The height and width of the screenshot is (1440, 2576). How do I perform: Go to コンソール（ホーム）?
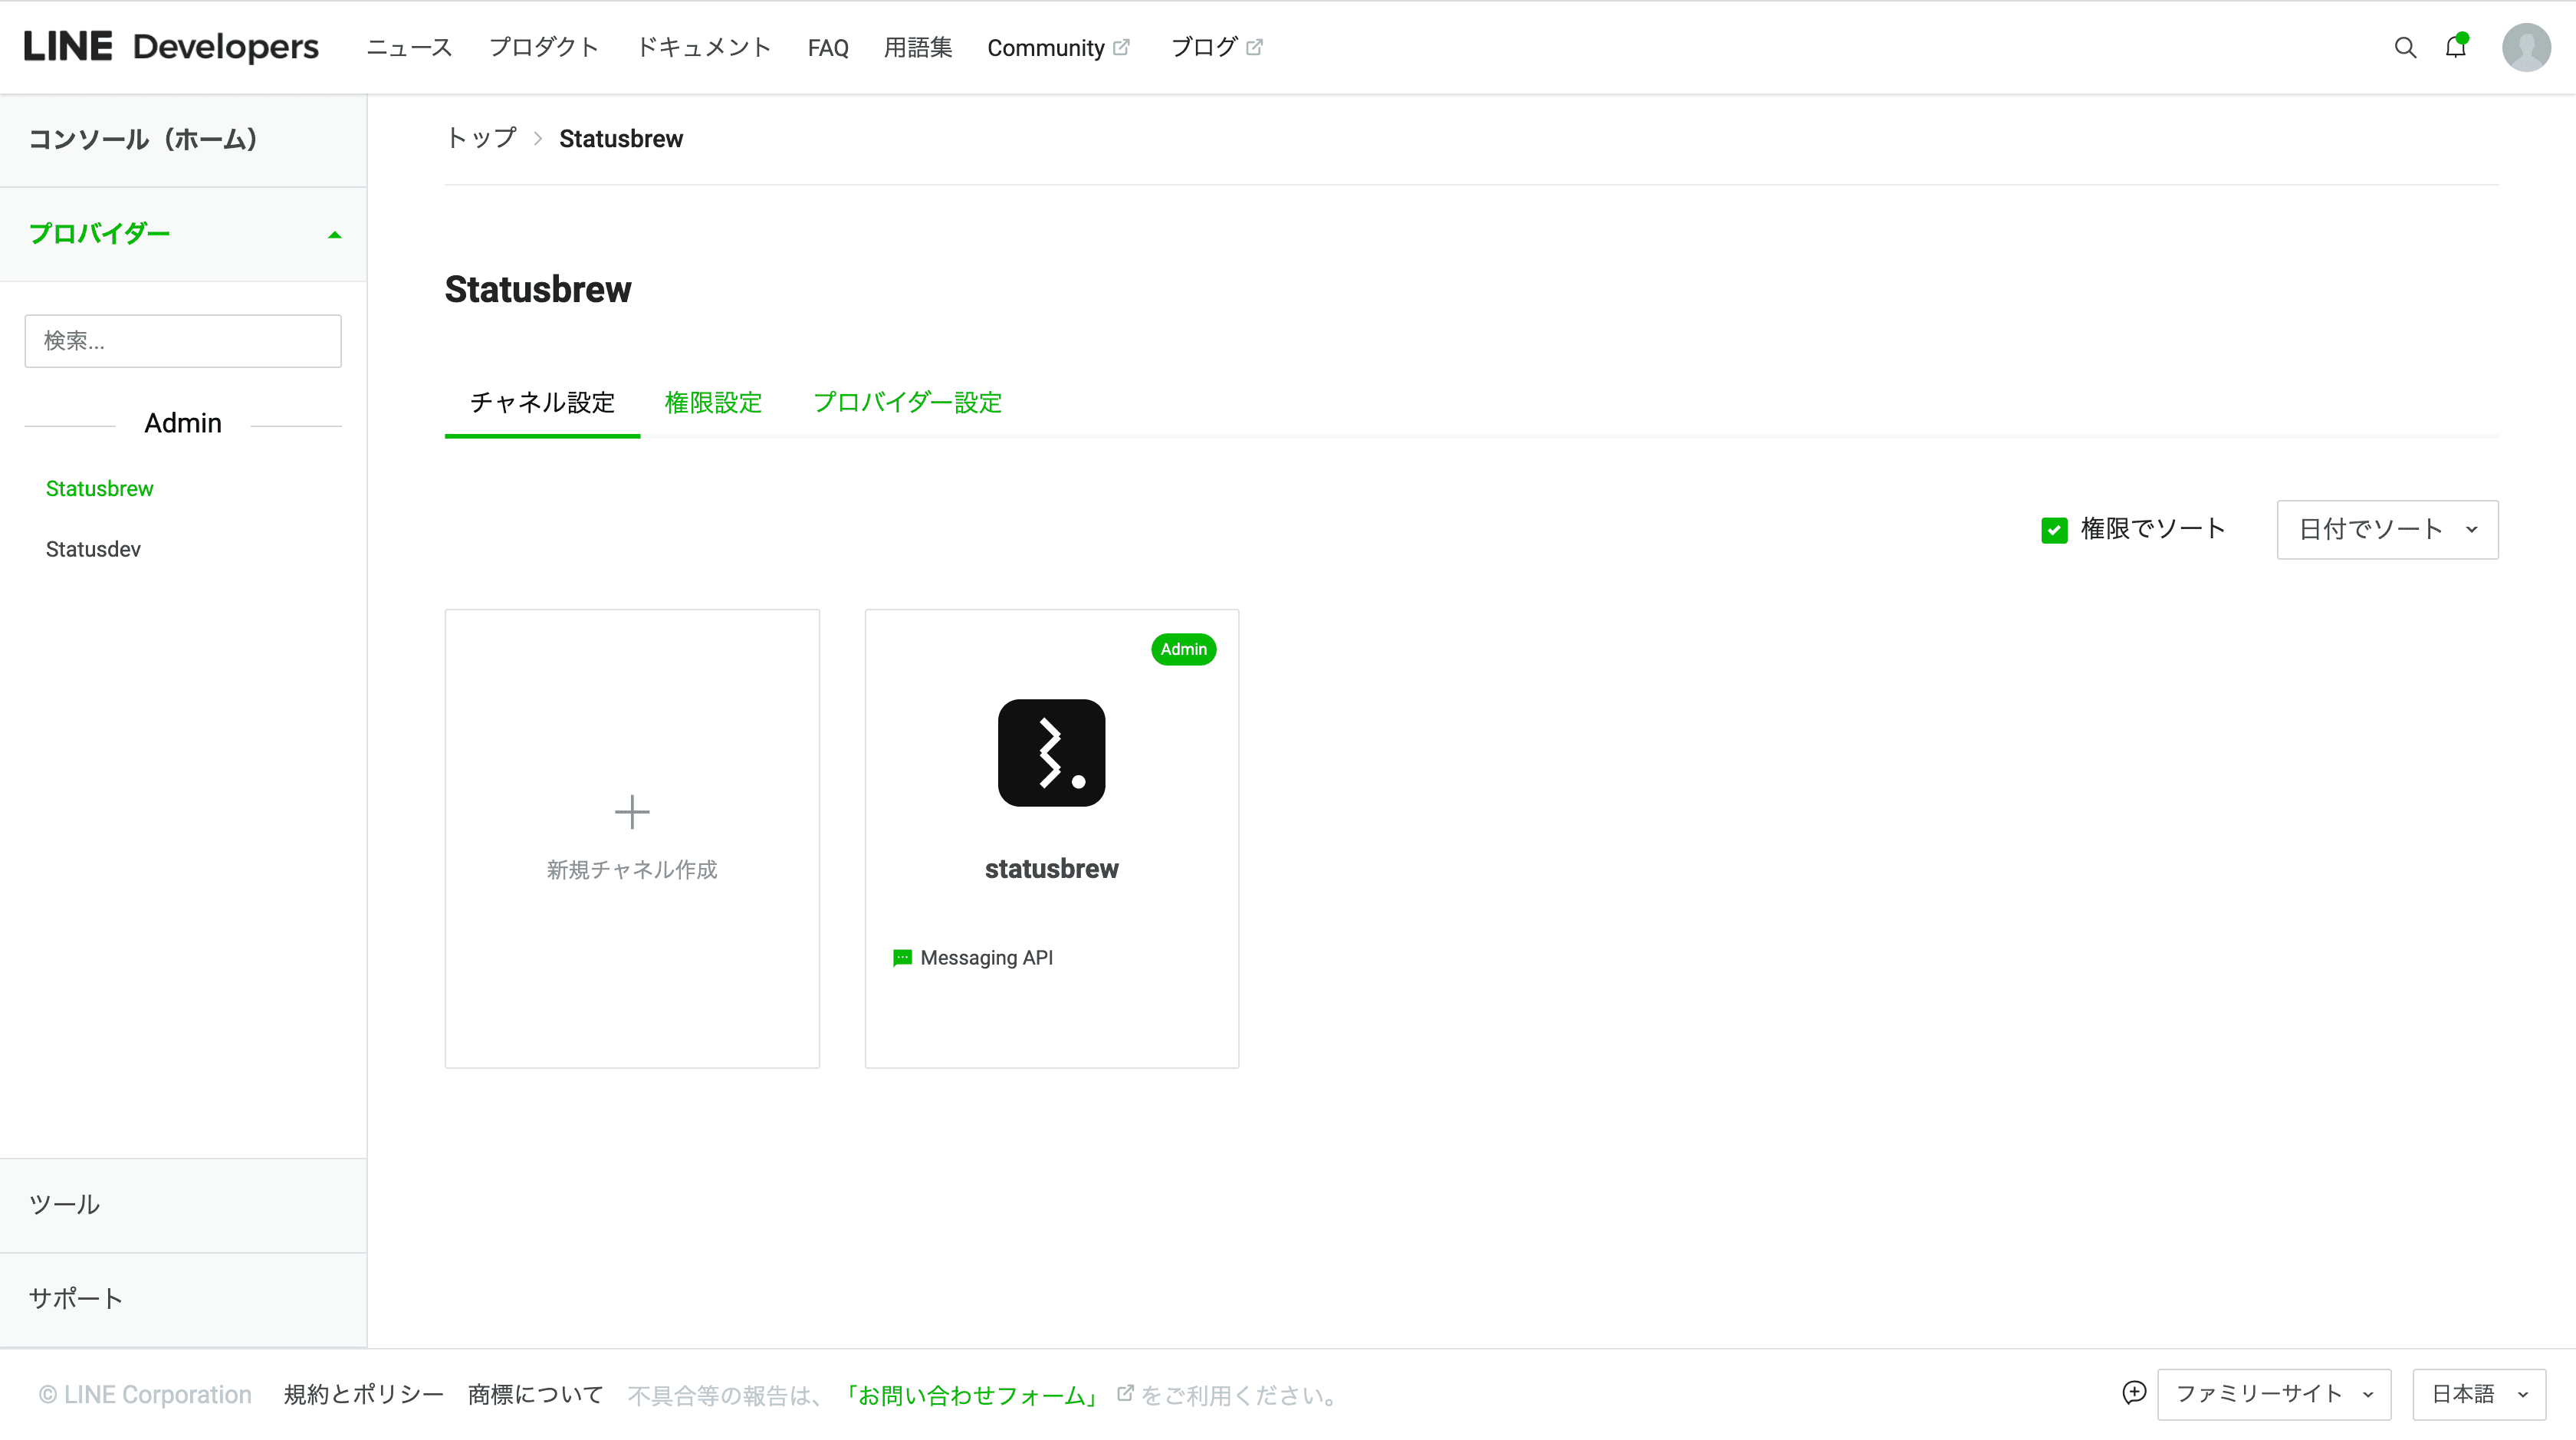[183, 140]
